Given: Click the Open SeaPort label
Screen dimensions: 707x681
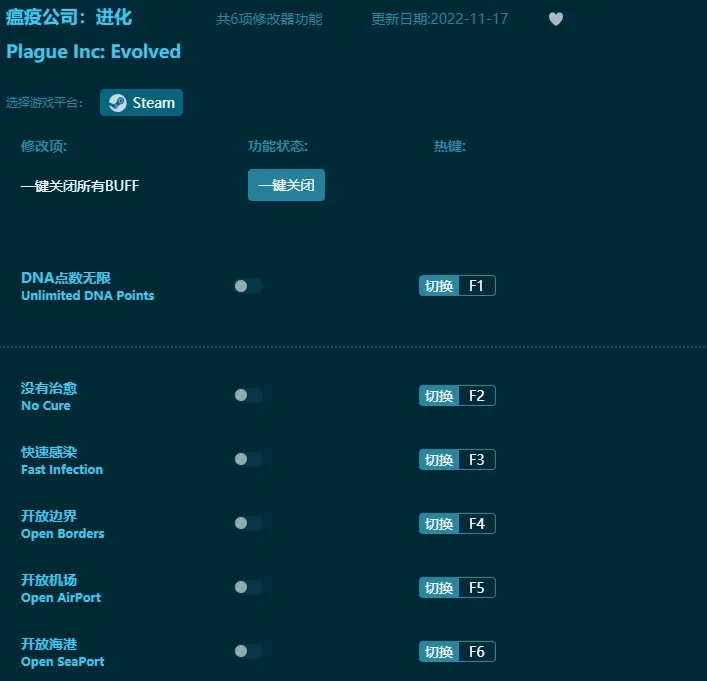Looking at the screenshot, I should (x=62, y=662).
